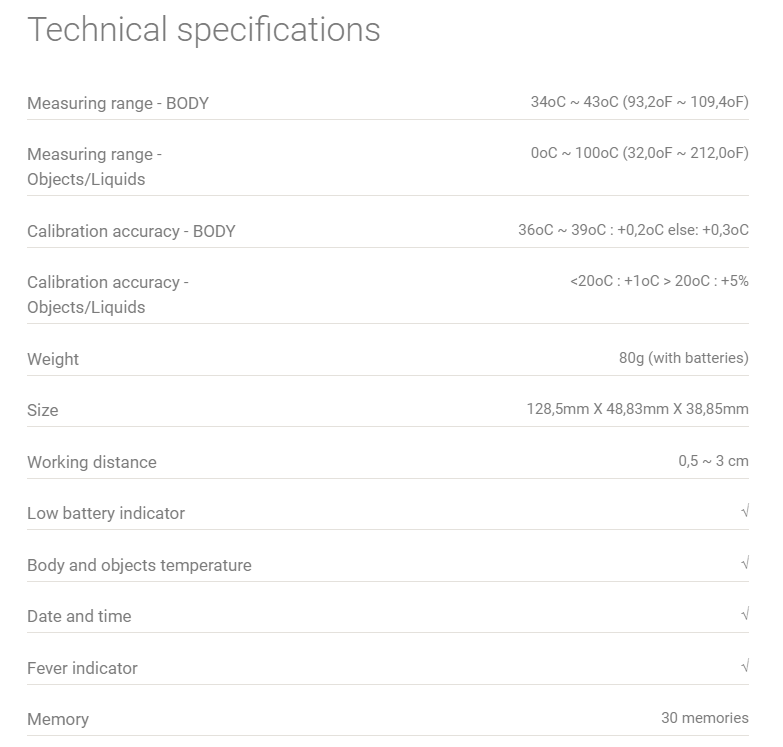Viewport: 783px width, 747px height.
Task: Click the 30 memories value
Action: (x=704, y=718)
